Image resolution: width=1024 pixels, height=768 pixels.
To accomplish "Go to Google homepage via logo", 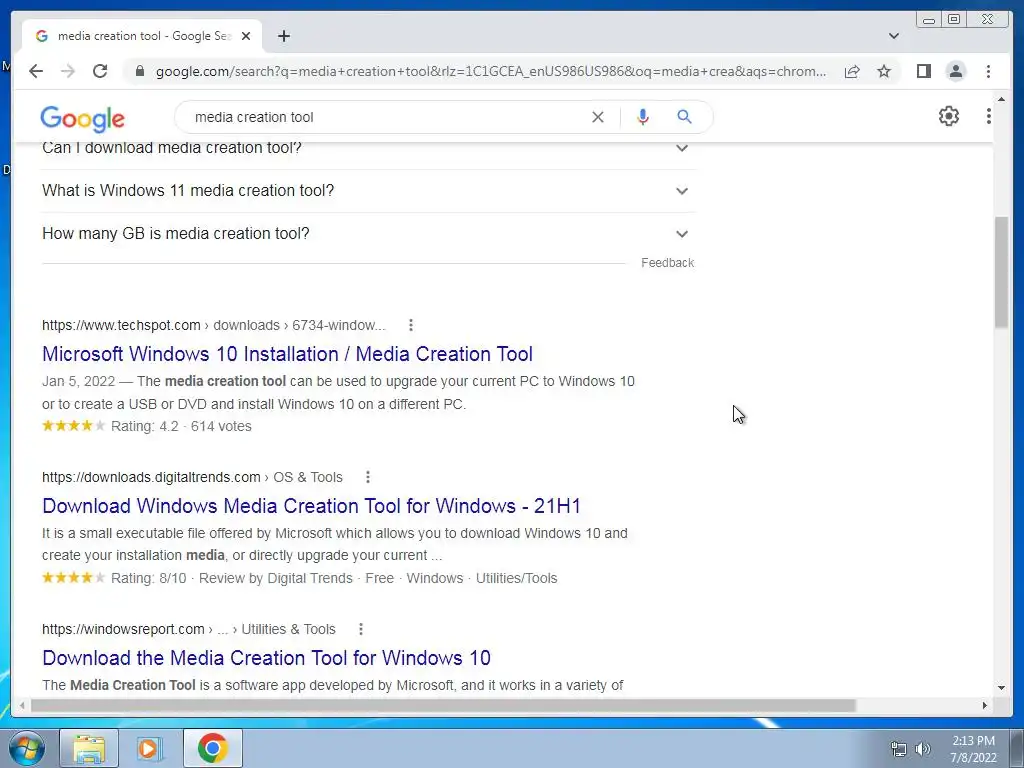I will [x=82, y=118].
